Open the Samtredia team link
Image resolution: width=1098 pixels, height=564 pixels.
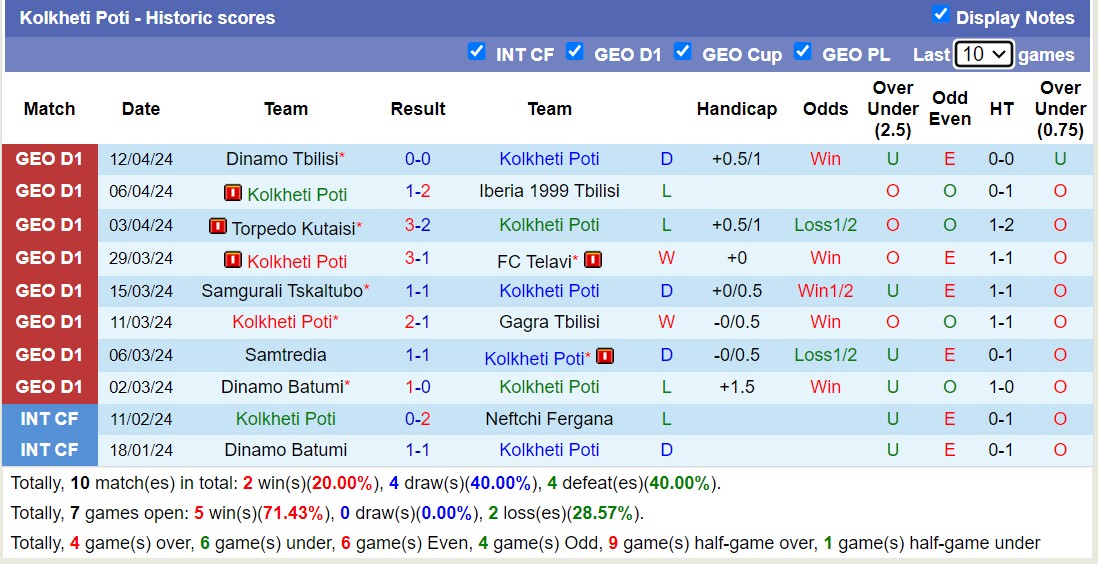point(285,355)
